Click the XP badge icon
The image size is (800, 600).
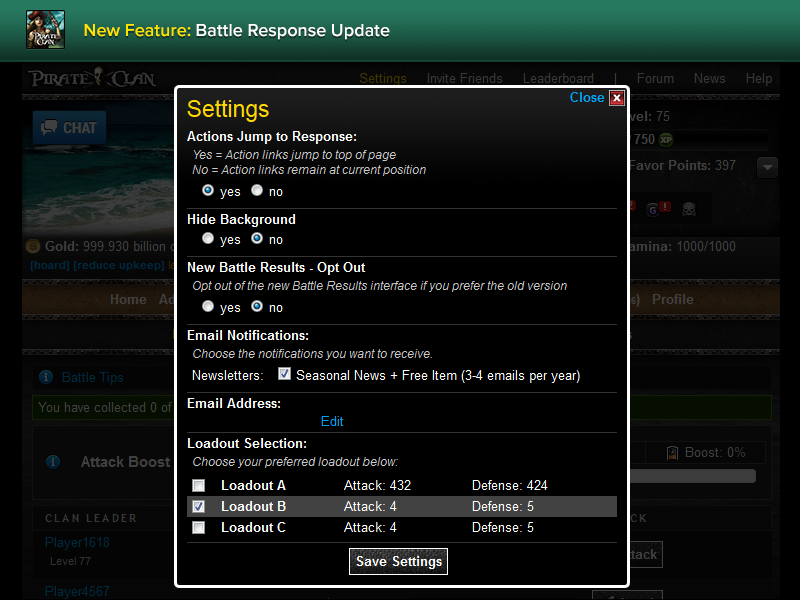point(666,139)
